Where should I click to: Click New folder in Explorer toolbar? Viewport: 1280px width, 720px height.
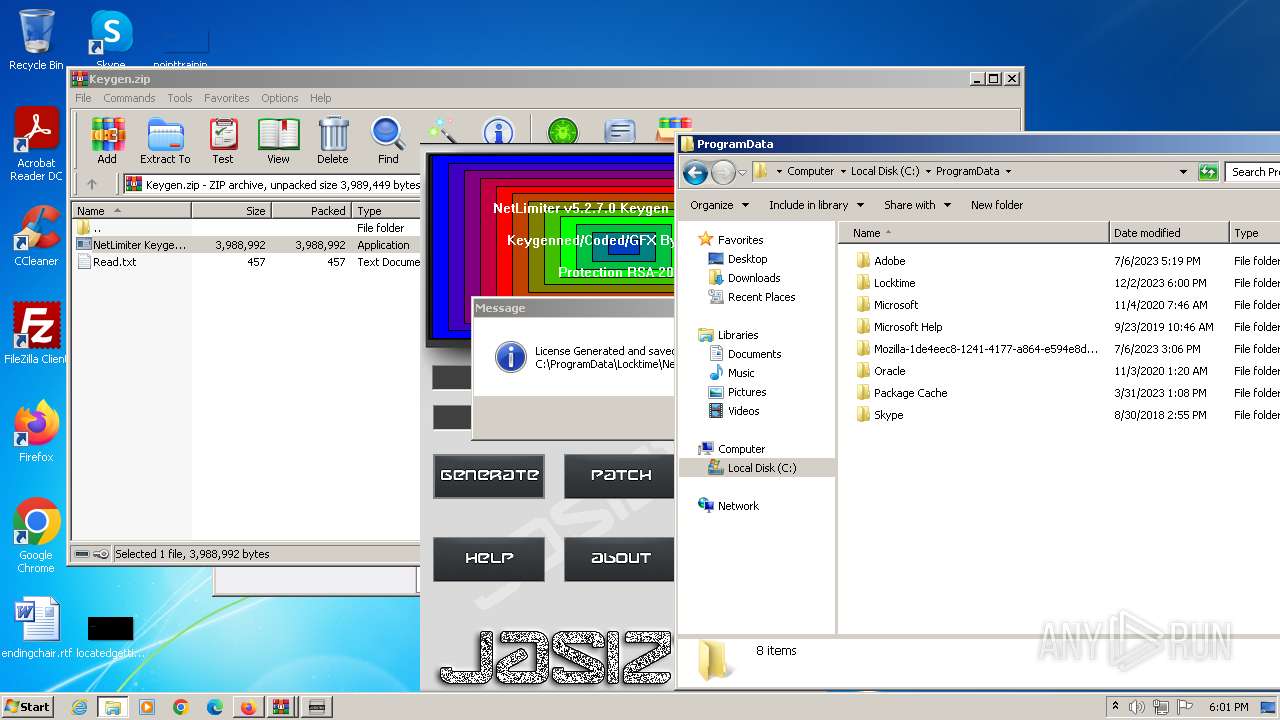point(997,205)
